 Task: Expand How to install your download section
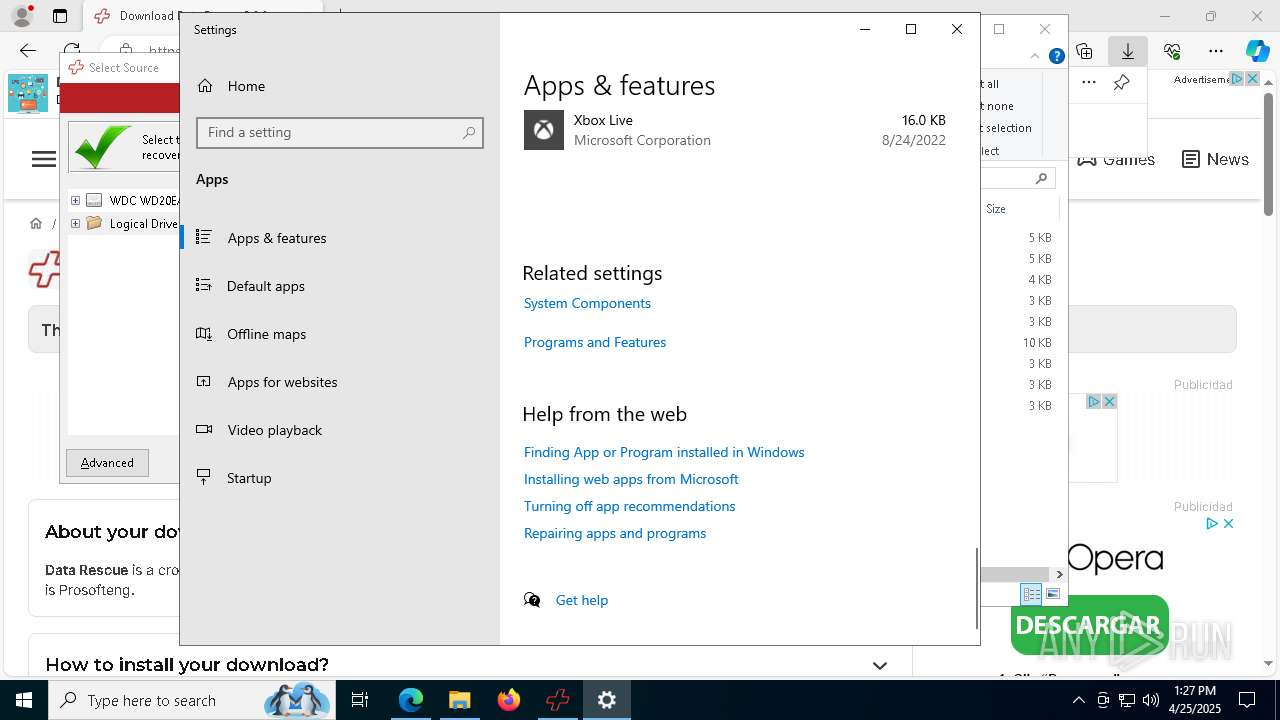click(x=880, y=665)
